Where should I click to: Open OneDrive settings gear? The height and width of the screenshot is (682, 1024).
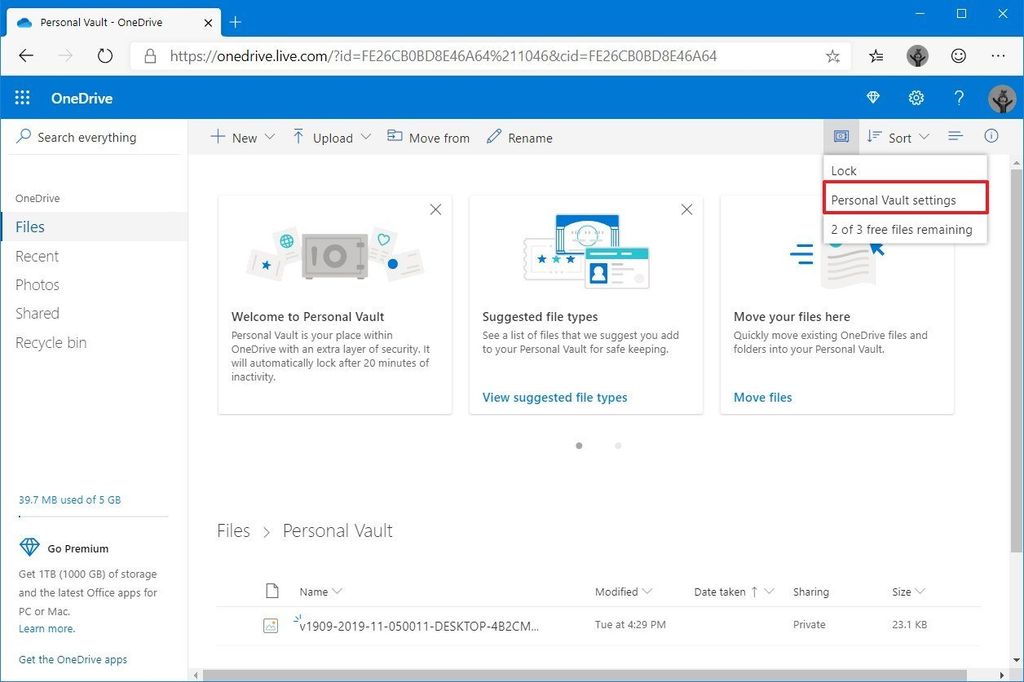click(x=916, y=98)
